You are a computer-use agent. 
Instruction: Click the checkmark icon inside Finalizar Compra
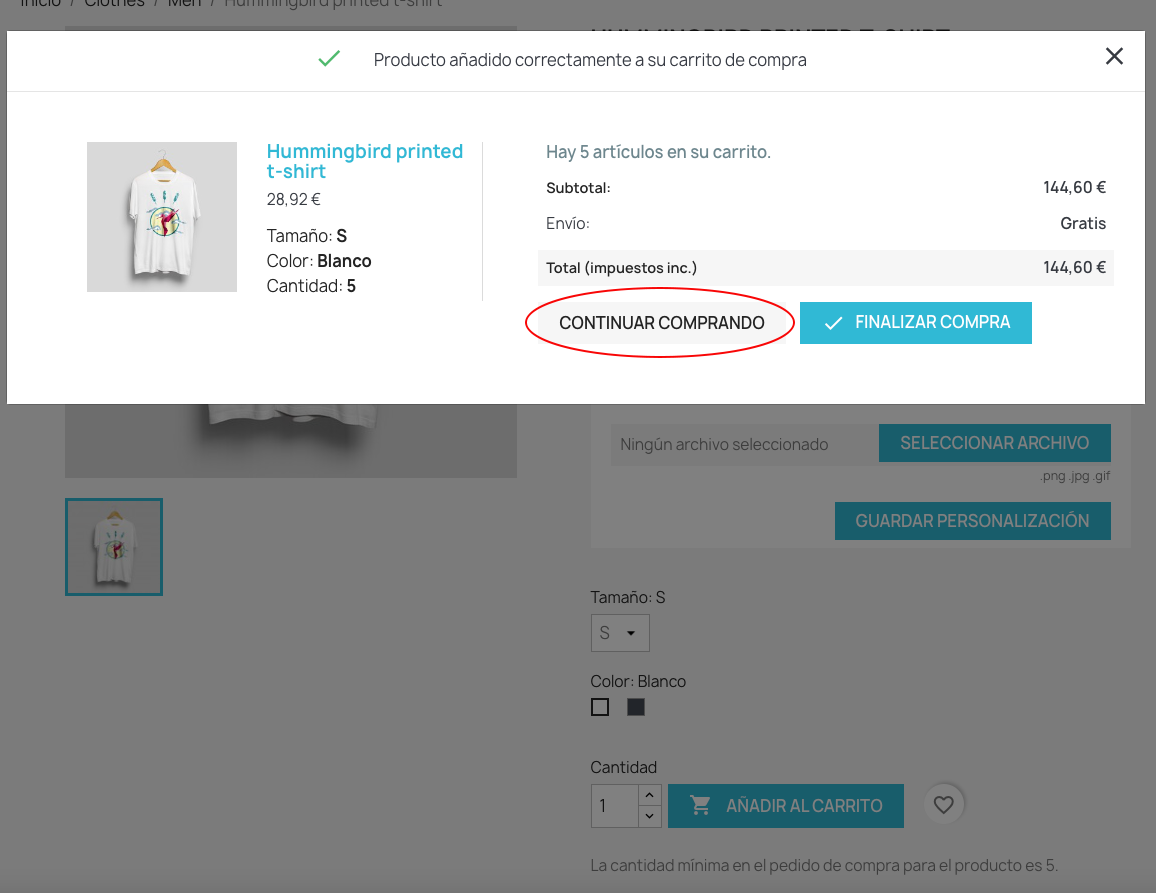pyautogui.click(x=832, y=322)
